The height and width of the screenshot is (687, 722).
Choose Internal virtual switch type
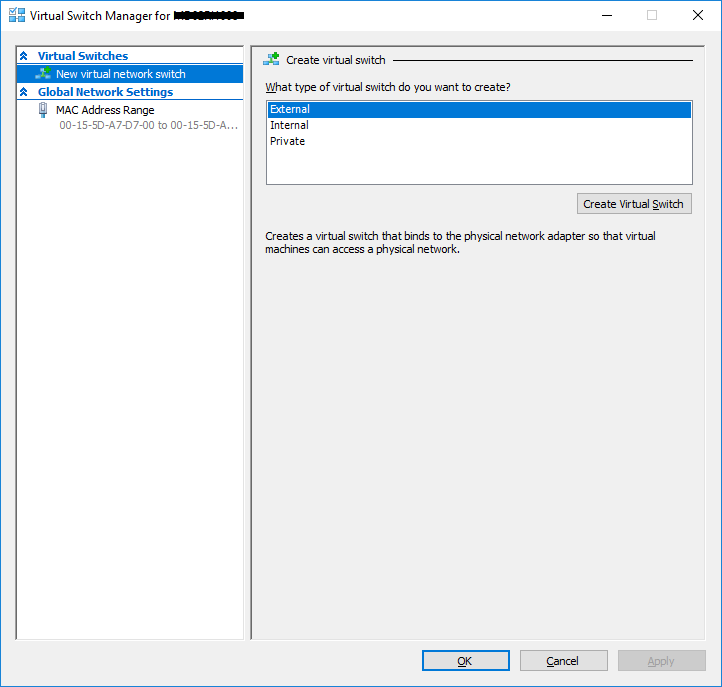pyautogui.click(x=289, y=125)
